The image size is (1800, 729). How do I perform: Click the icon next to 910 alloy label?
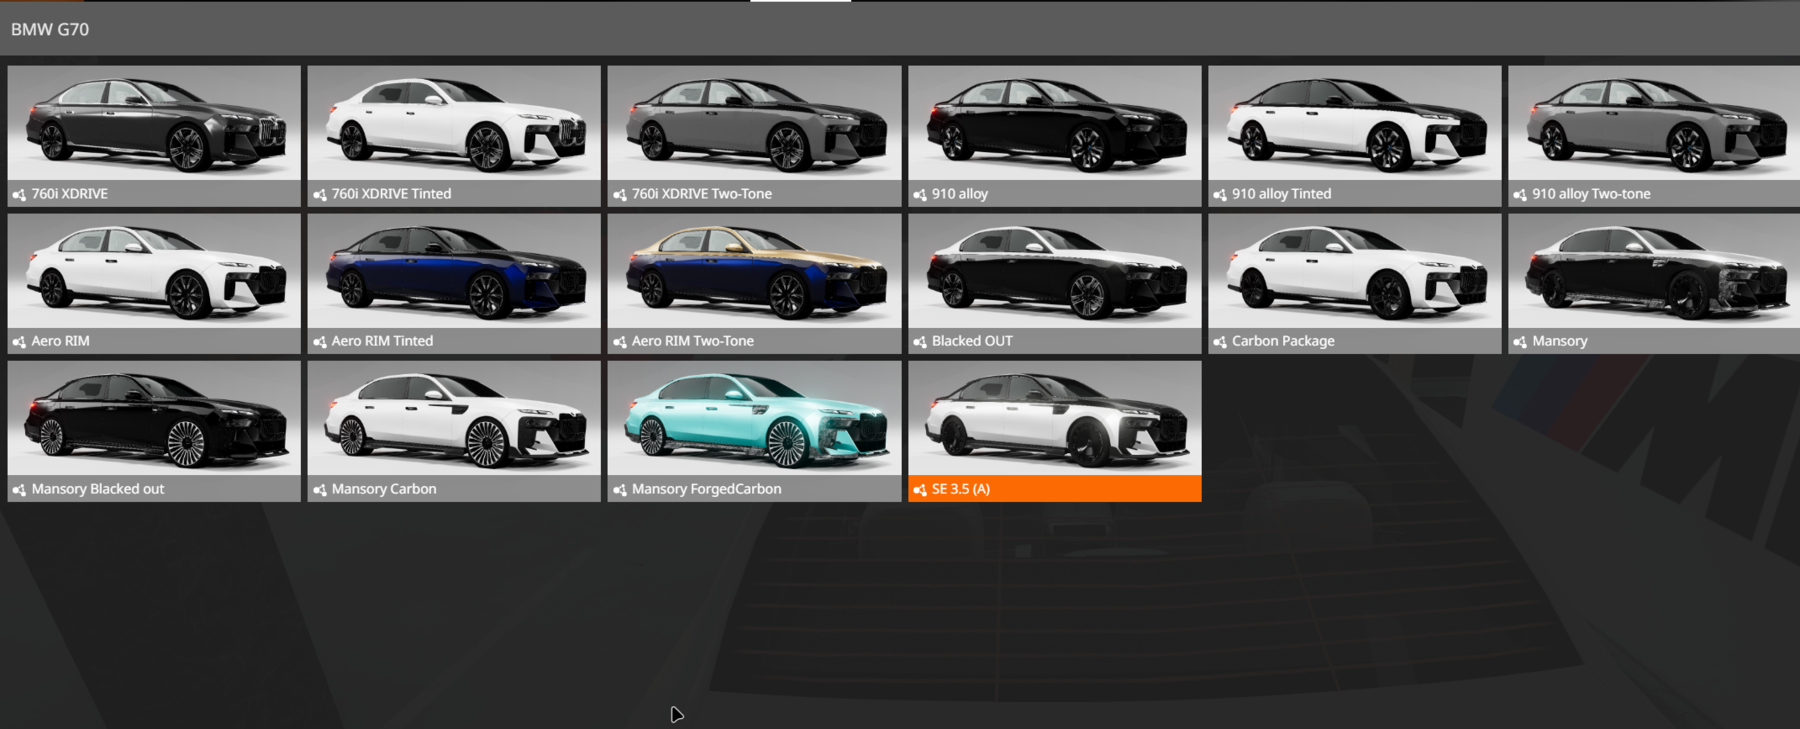coord(920,194)
